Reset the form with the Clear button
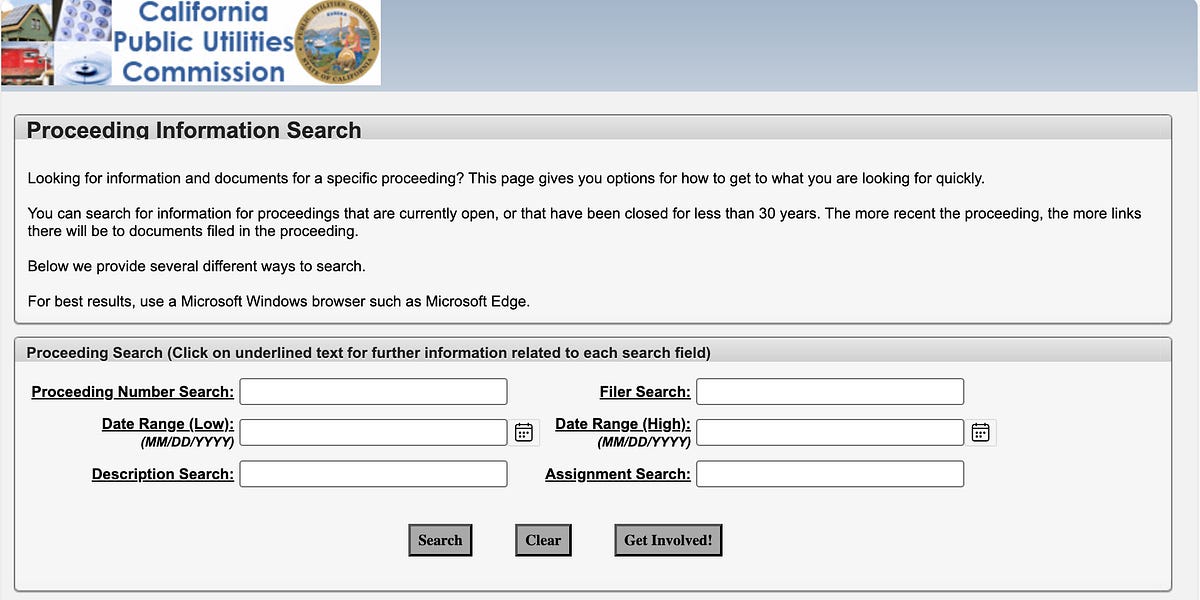The width and height of the screenshot is (1200, 600). 543,540
